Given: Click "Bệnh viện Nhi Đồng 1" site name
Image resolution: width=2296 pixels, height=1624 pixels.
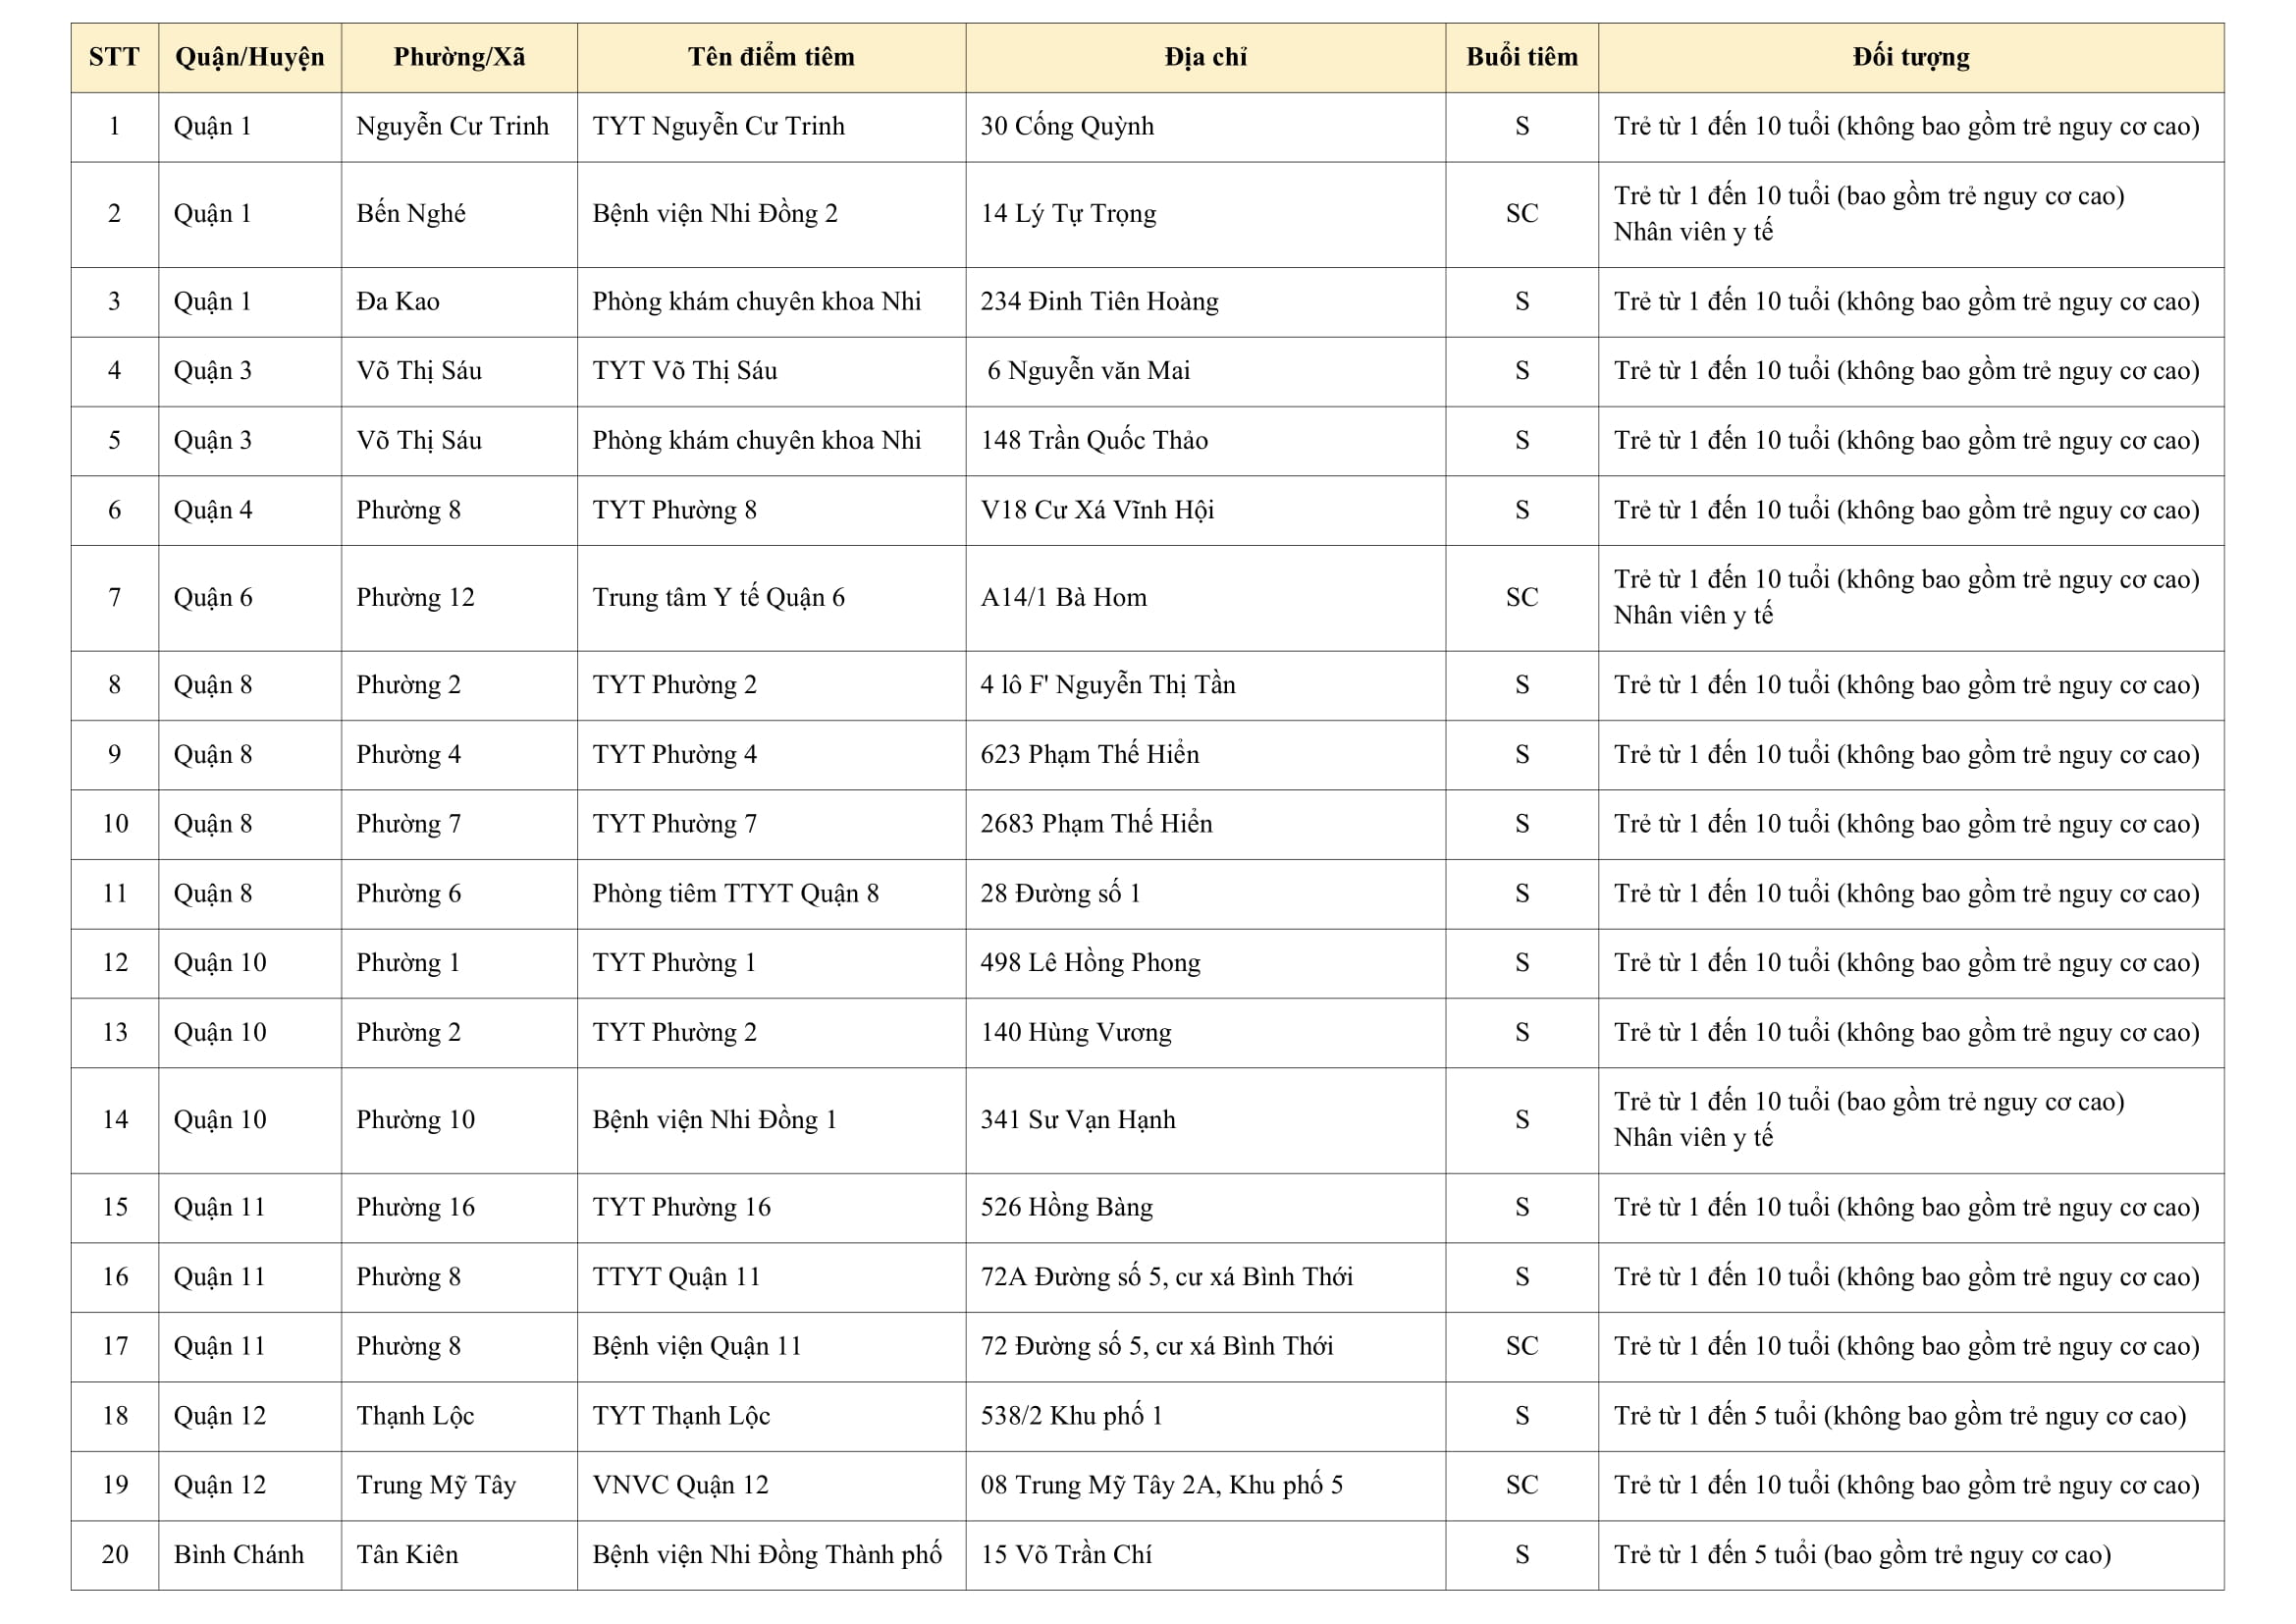Looking at the screenshot, I should 714,1120.
